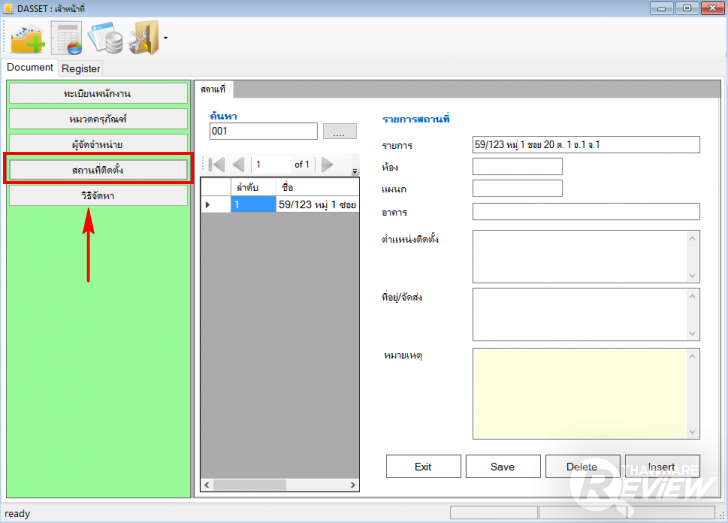Viewport: 728px width, 523px height.
Task: Click scroll down arrow in ตำแหน่งติดตั้ง box
Action: click(x=692, y=275)
